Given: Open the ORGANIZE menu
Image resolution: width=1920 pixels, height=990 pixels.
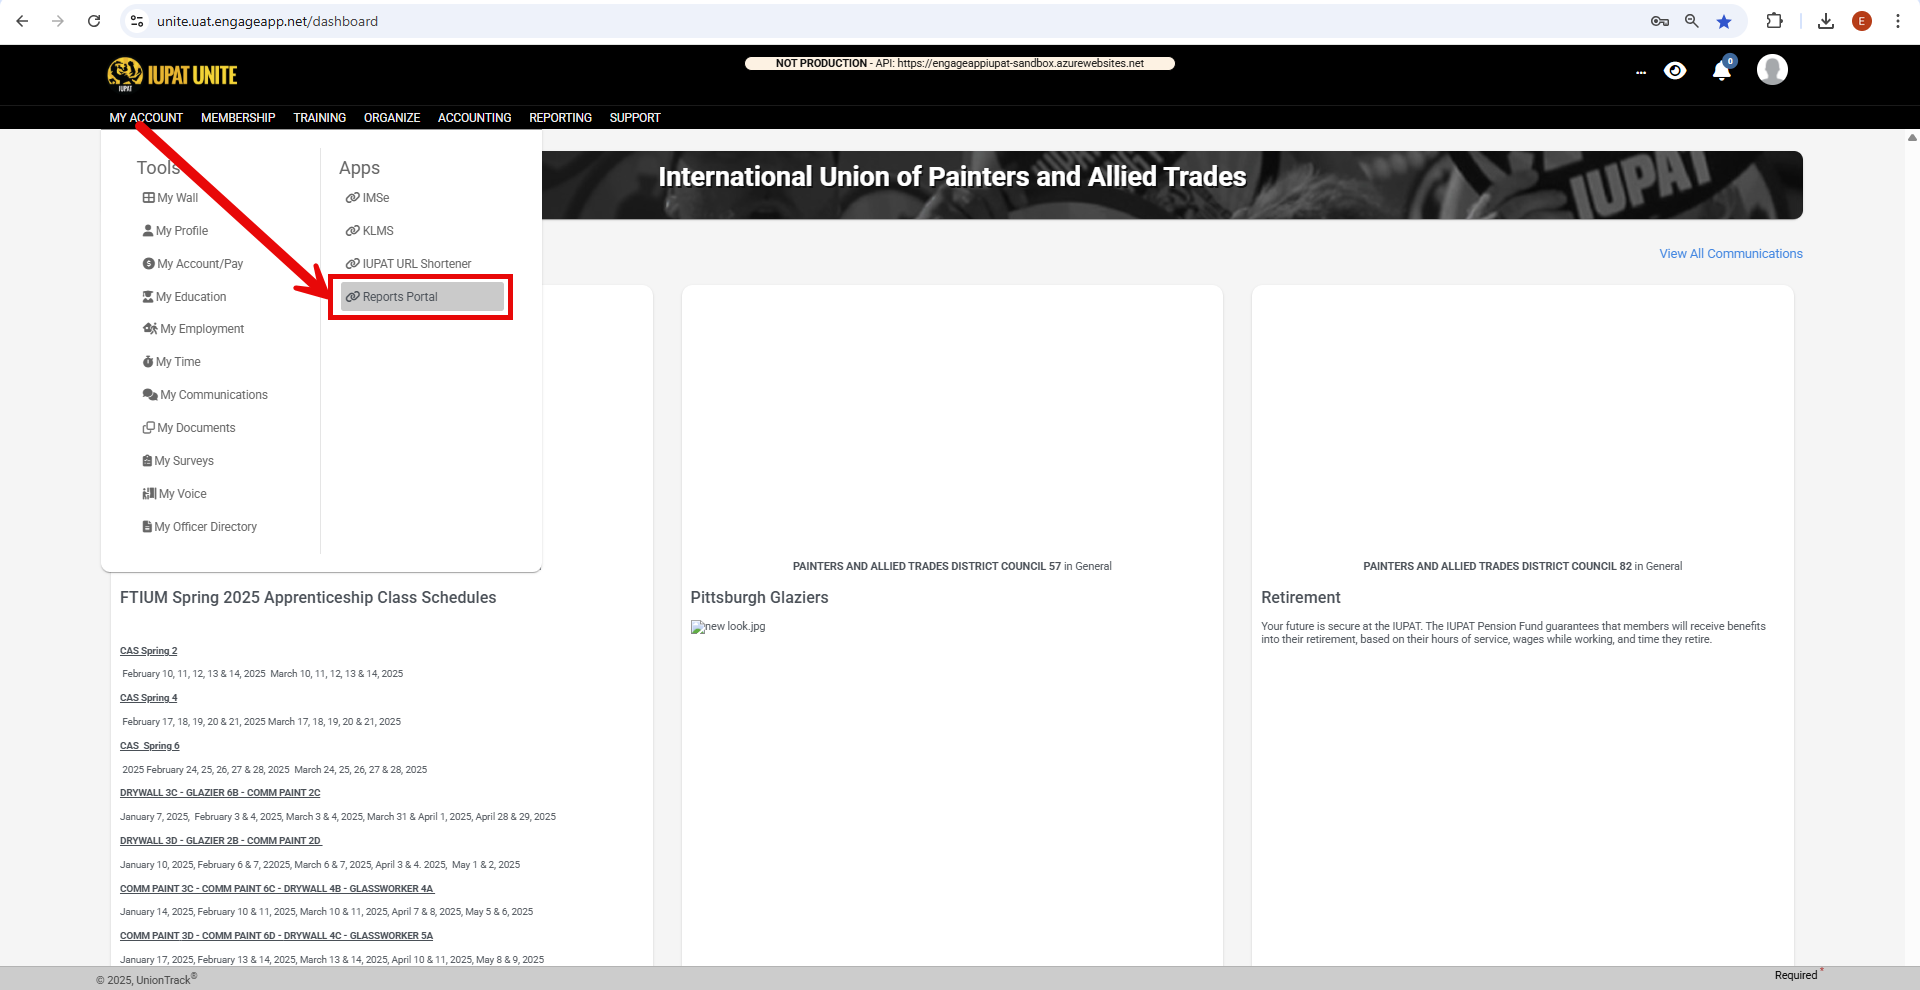Looking at the screenshot, I should [x=392, y=118].
